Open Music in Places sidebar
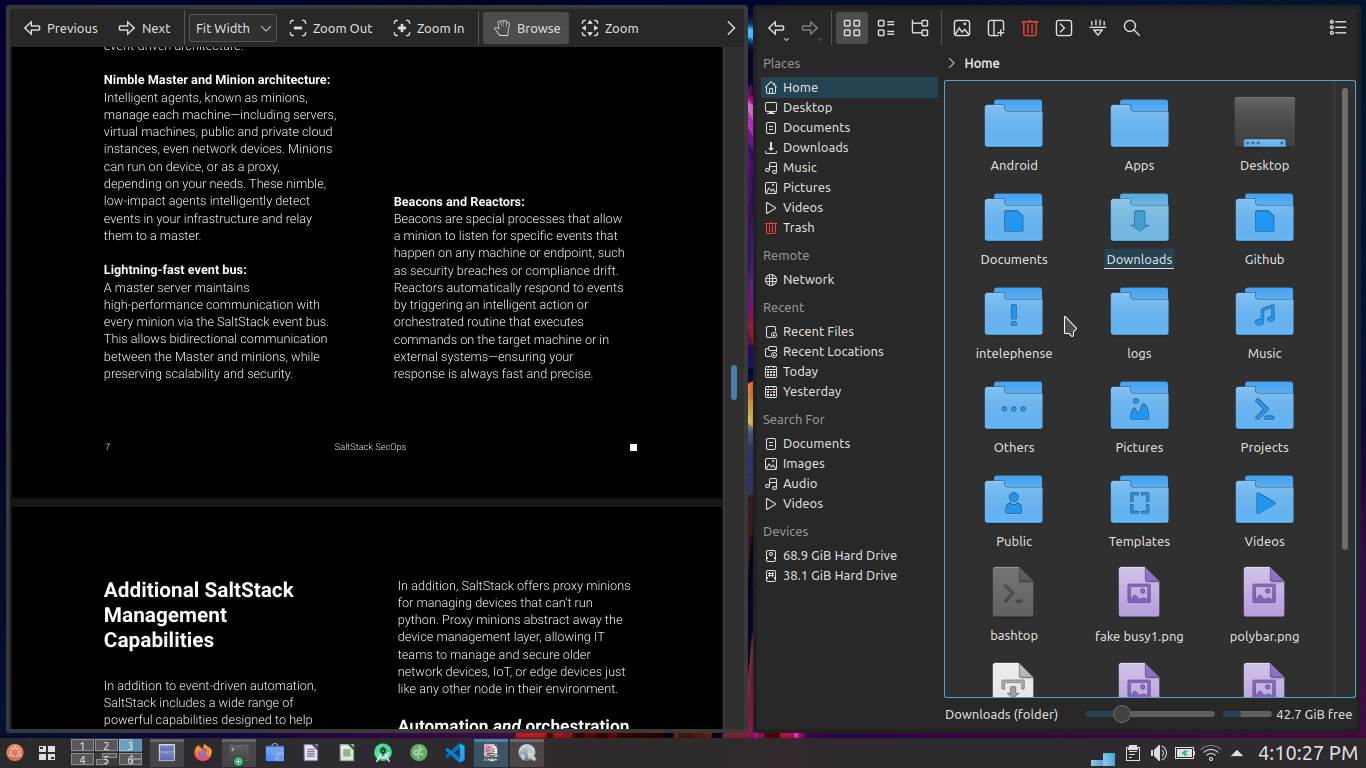This screenshot has height=768, width=1366. pyautogui.click(x=849, y=167)
